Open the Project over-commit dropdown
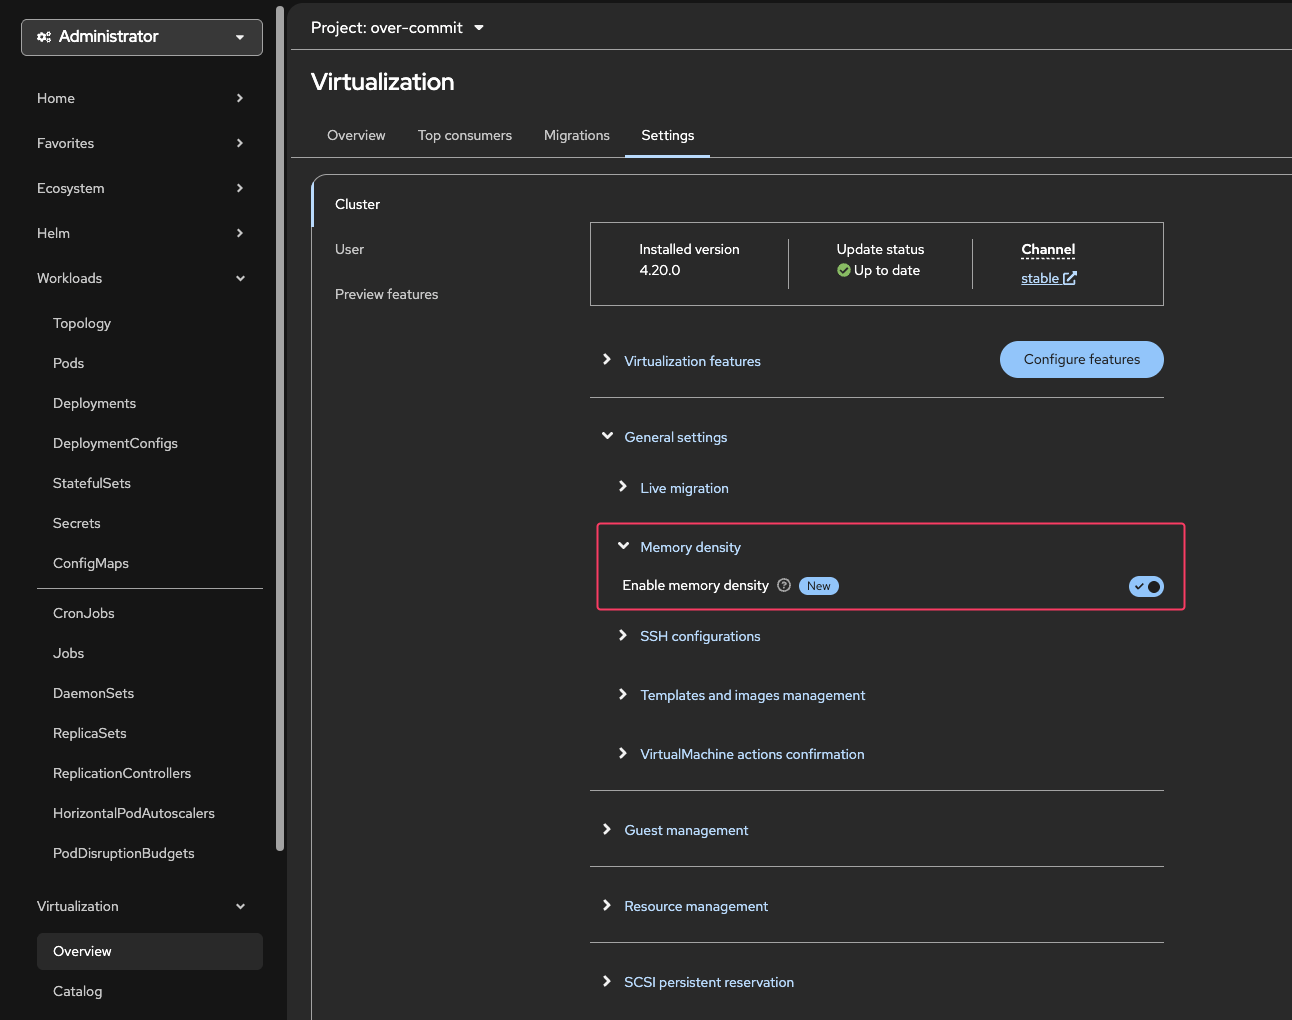Image resolution: width=1292 pixels, height=1020 pixels. coord(397,28)
